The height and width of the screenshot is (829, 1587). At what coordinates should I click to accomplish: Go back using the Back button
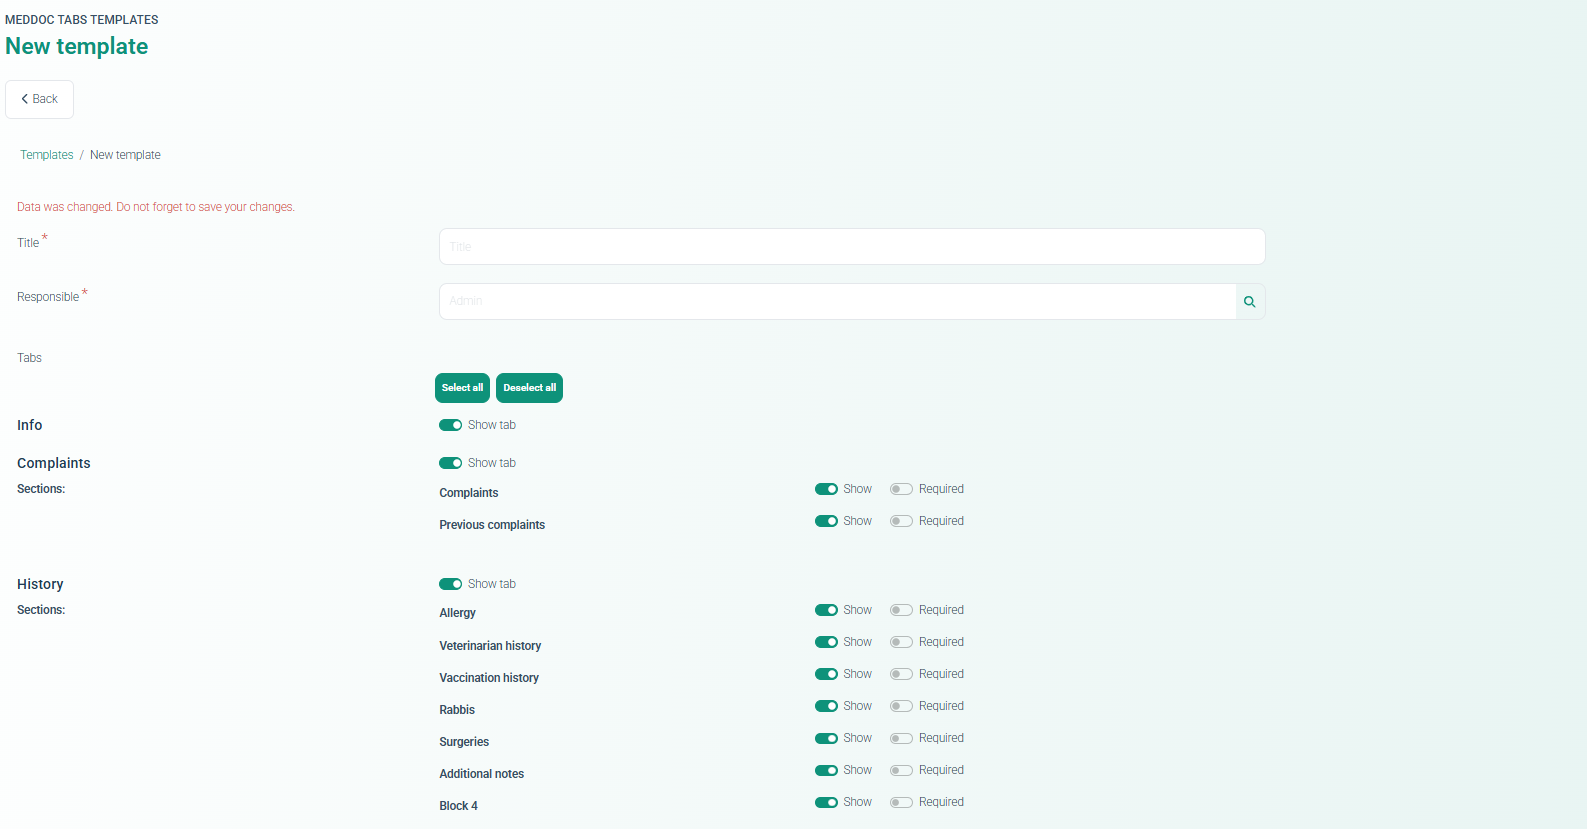pyautogui.click(x=40, y=99)
